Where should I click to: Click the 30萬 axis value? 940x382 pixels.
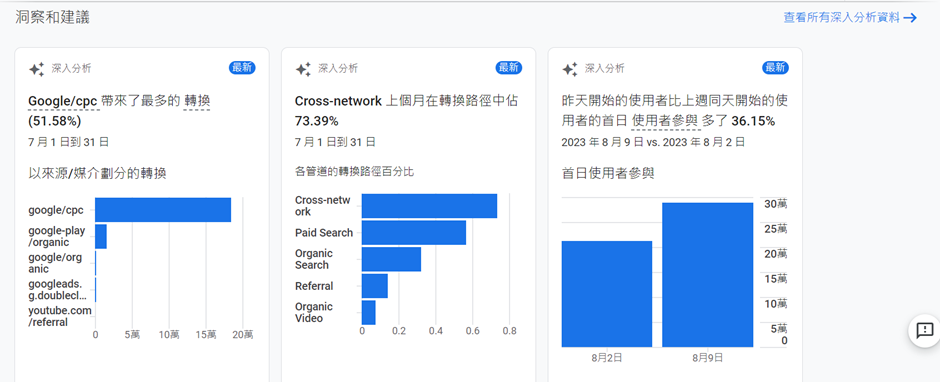(x=775, y=204)
